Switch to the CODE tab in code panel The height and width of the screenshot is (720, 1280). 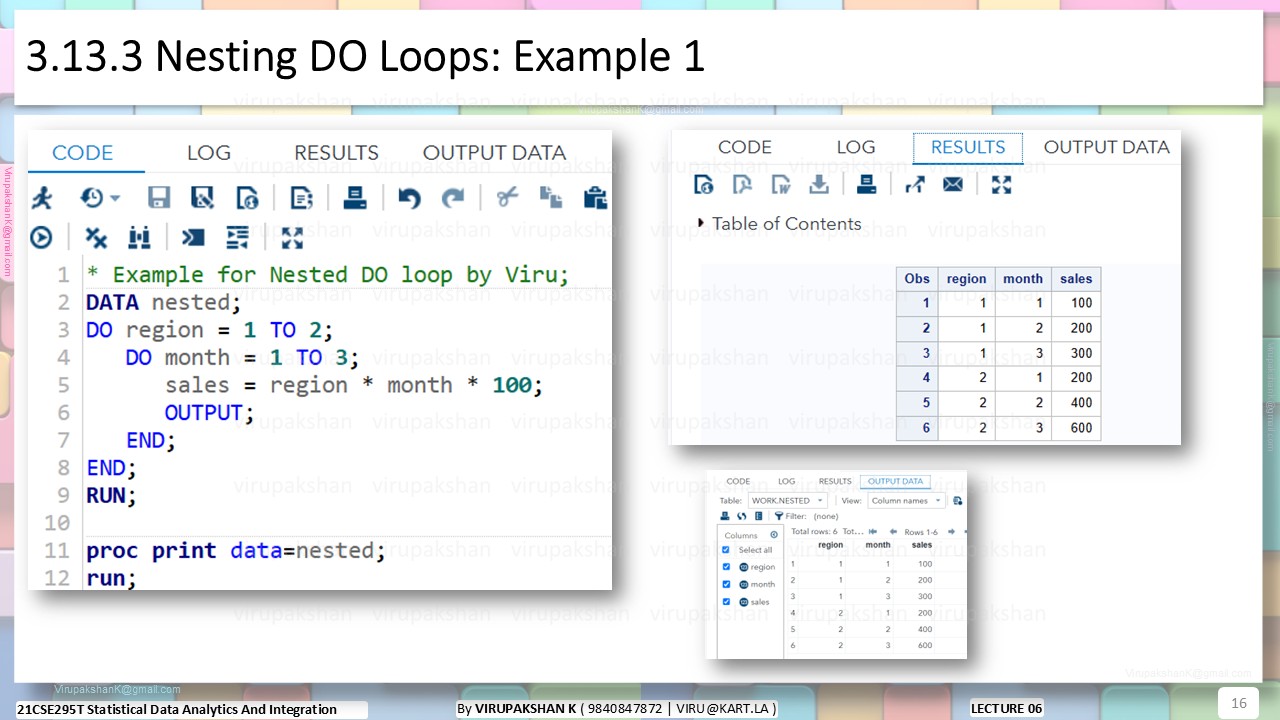click(x=83, y=153)
